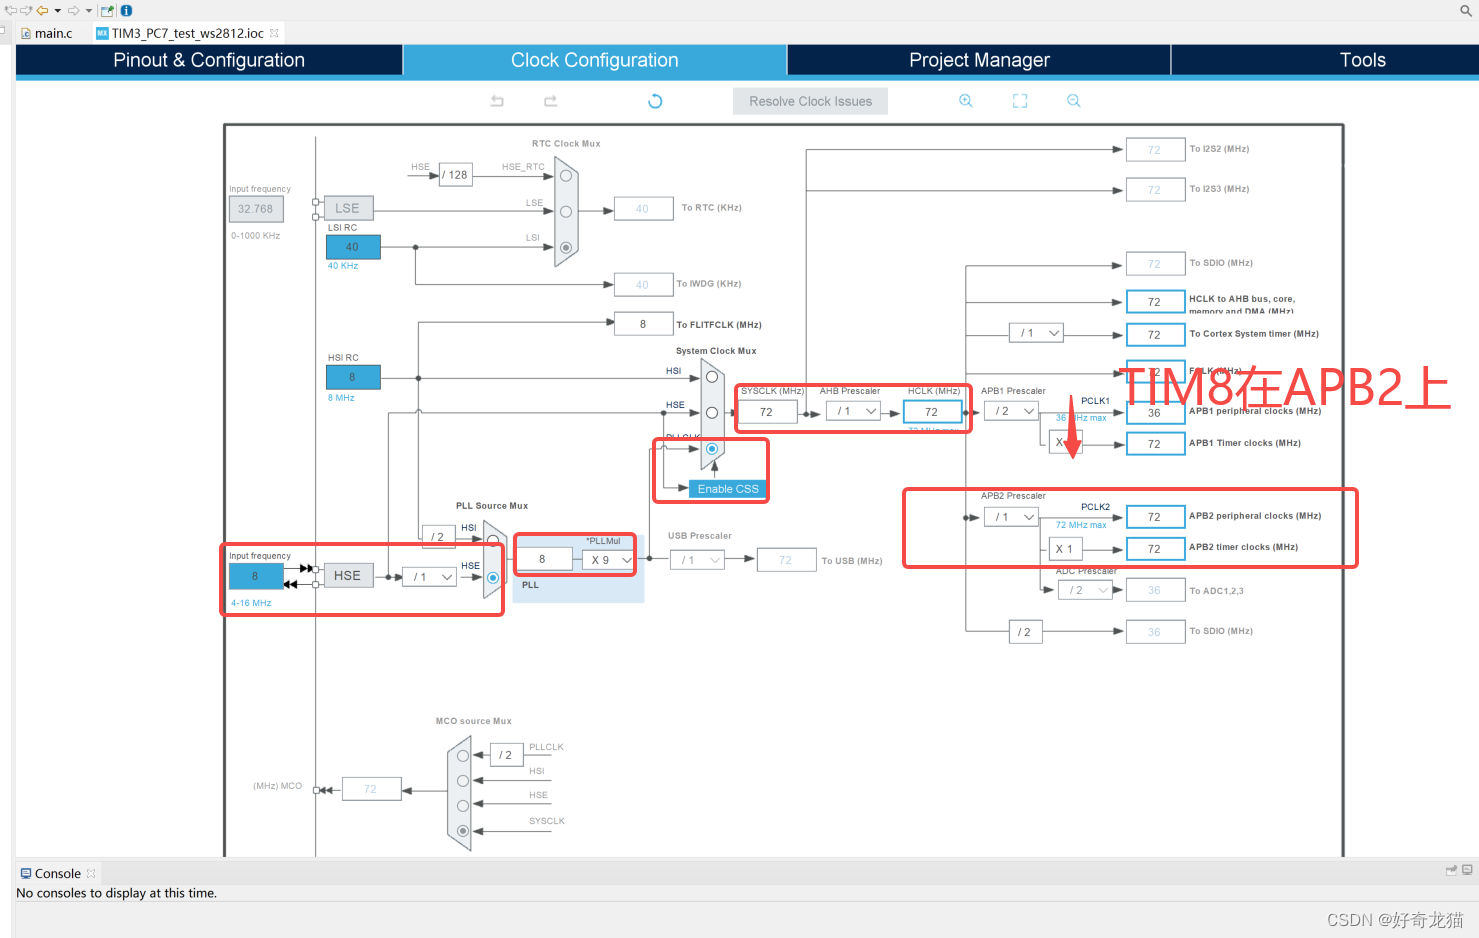Click the /128 HSE divider box
Screen dimensions: 1479x938
click(x=456, y=175)
